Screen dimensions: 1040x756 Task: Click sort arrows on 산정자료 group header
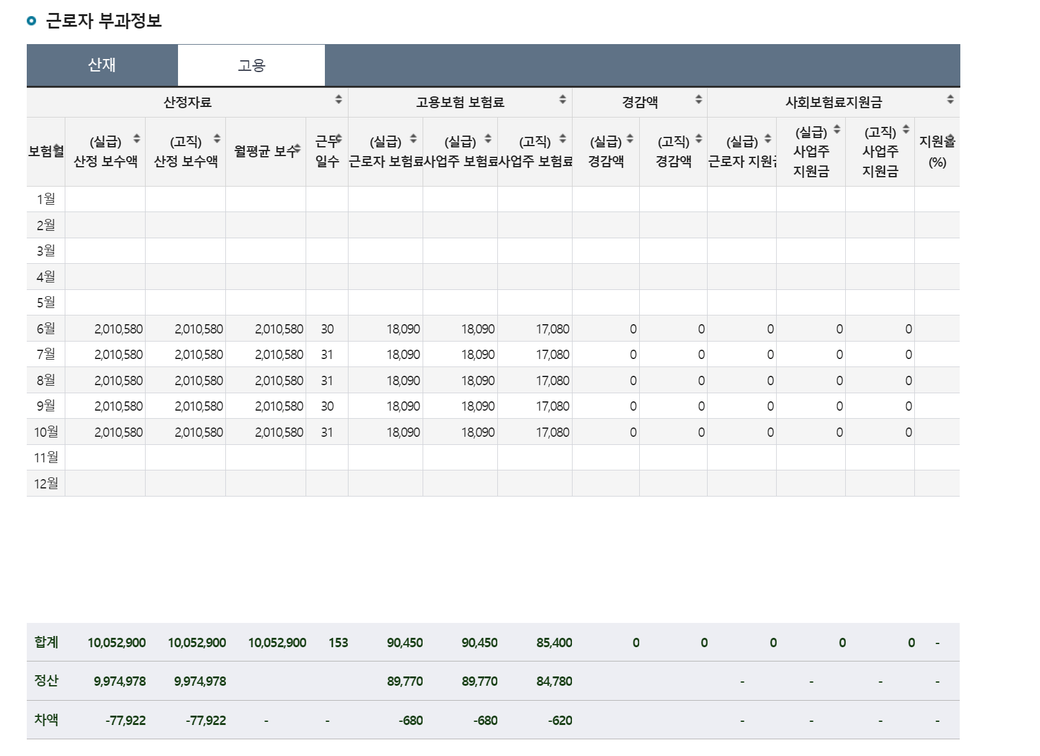tap(338, 100)
